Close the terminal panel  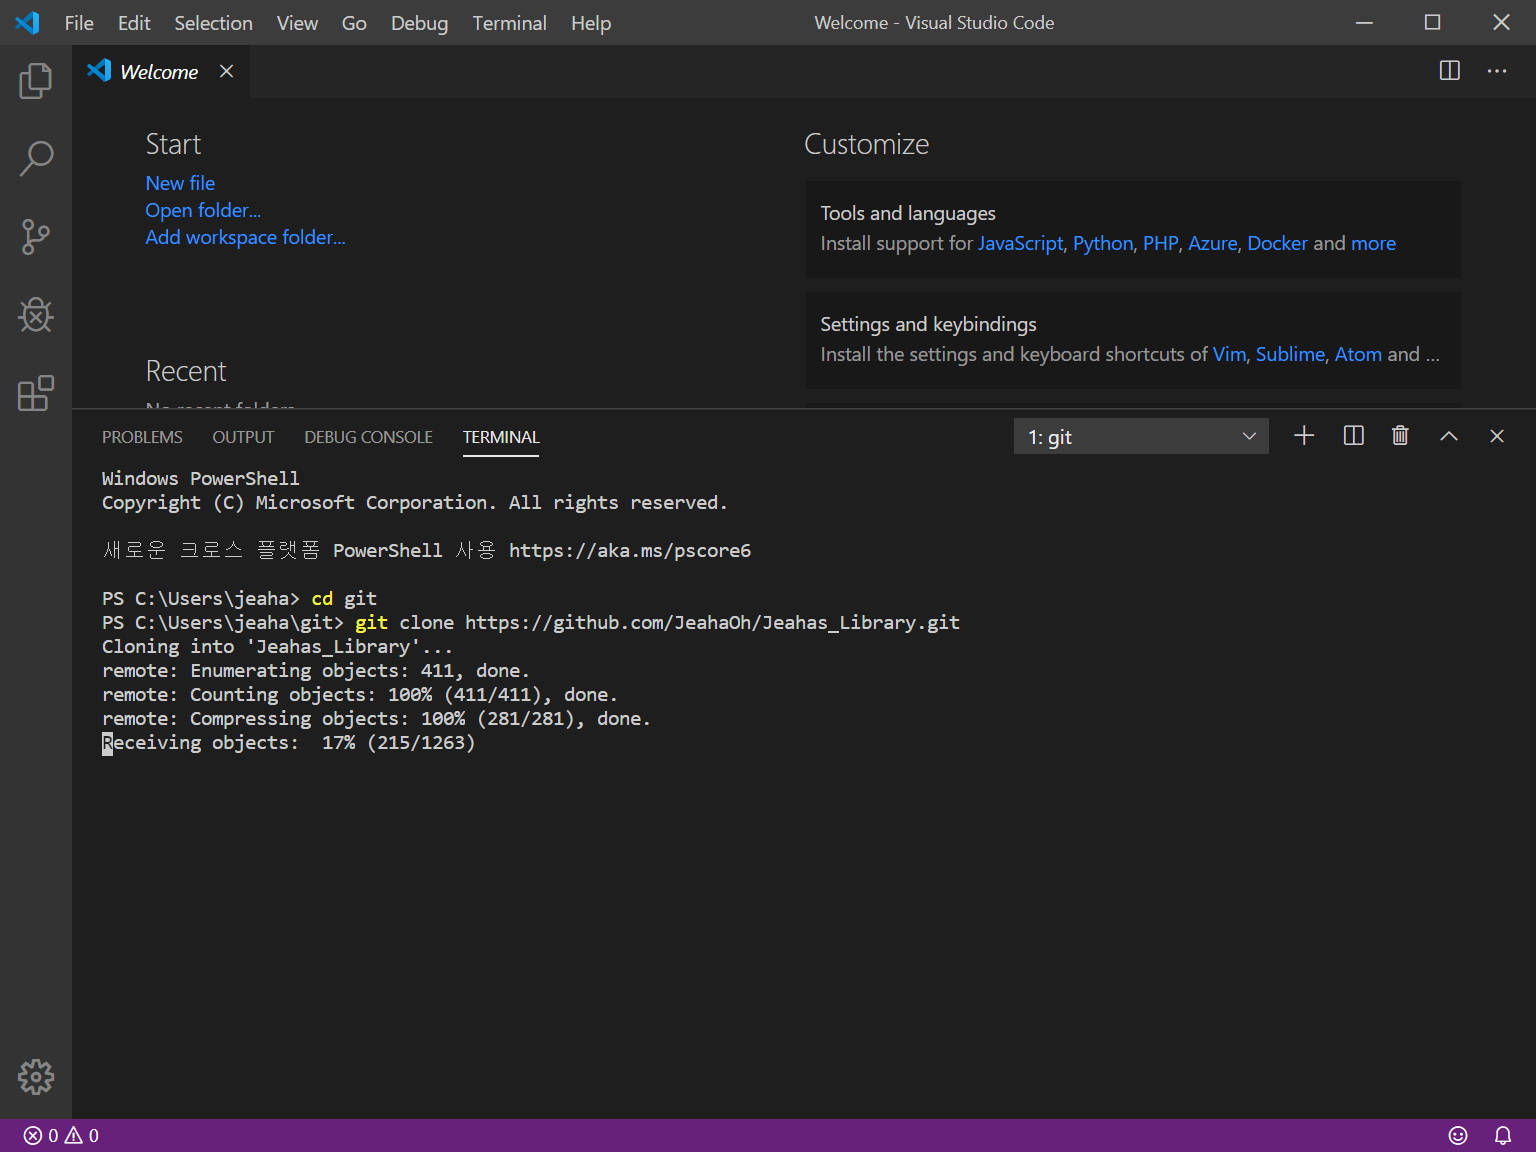[x=1497, y=436]
